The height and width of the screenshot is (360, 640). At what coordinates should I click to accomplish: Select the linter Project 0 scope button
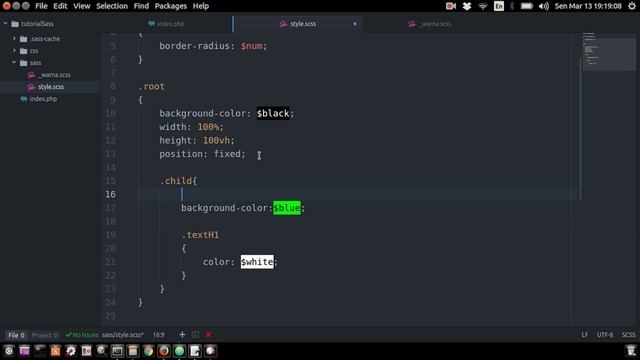point(44,335)
